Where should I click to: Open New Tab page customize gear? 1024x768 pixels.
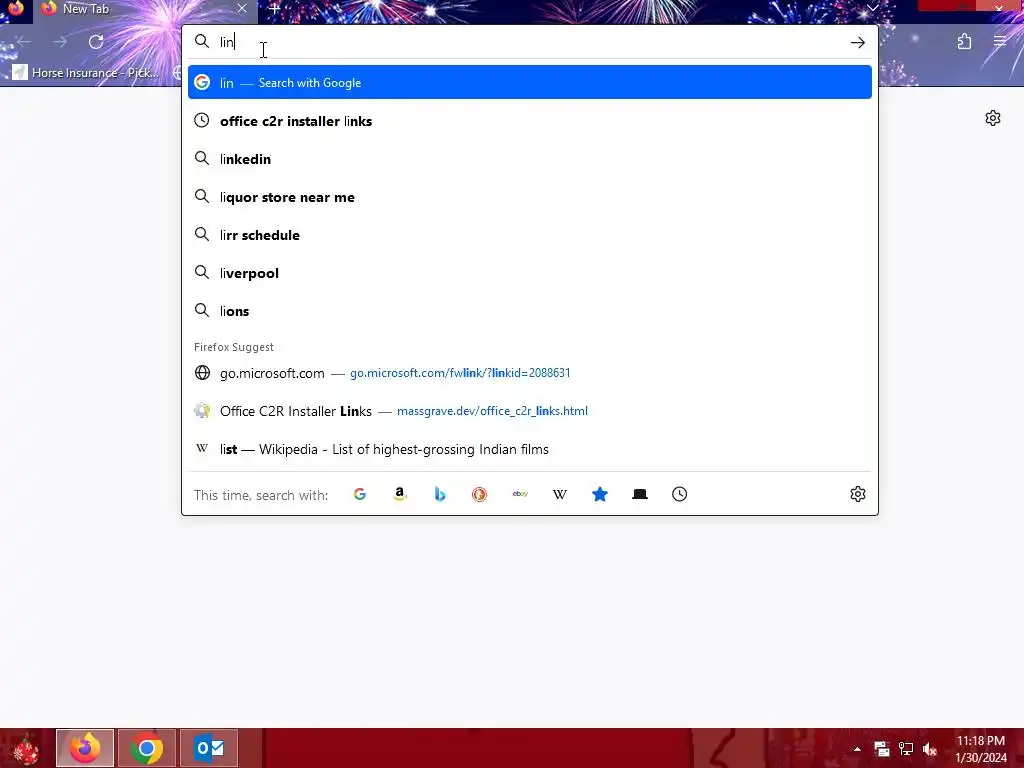tap(993, 118)
